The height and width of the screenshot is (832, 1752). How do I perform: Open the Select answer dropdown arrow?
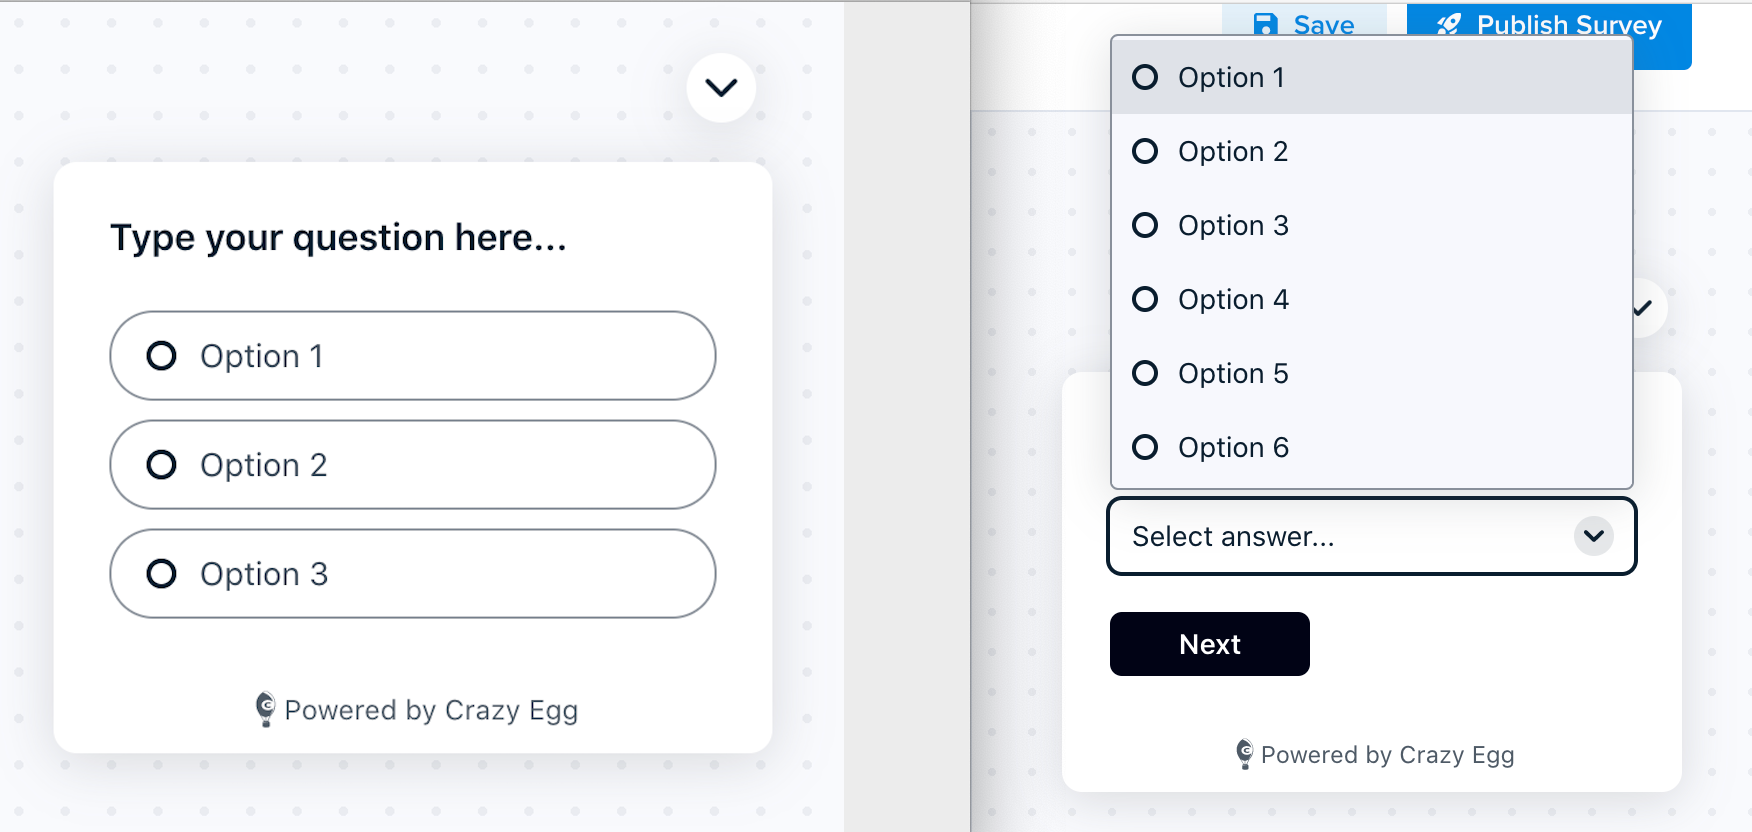tap(1594, 536)
